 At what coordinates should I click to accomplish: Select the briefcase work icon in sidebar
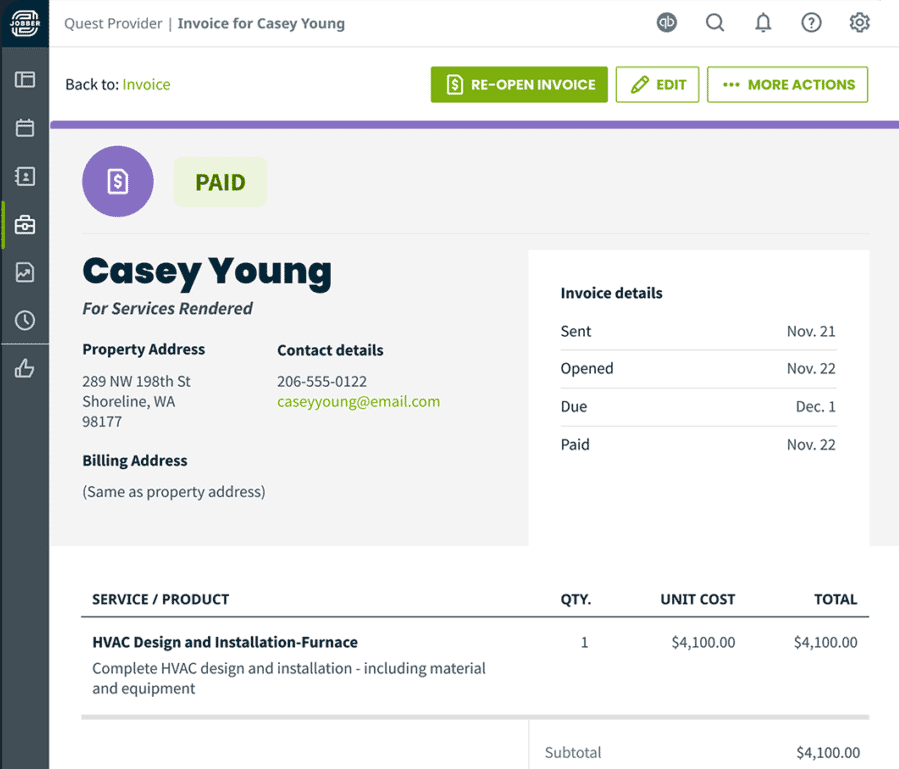pos(25,225)
